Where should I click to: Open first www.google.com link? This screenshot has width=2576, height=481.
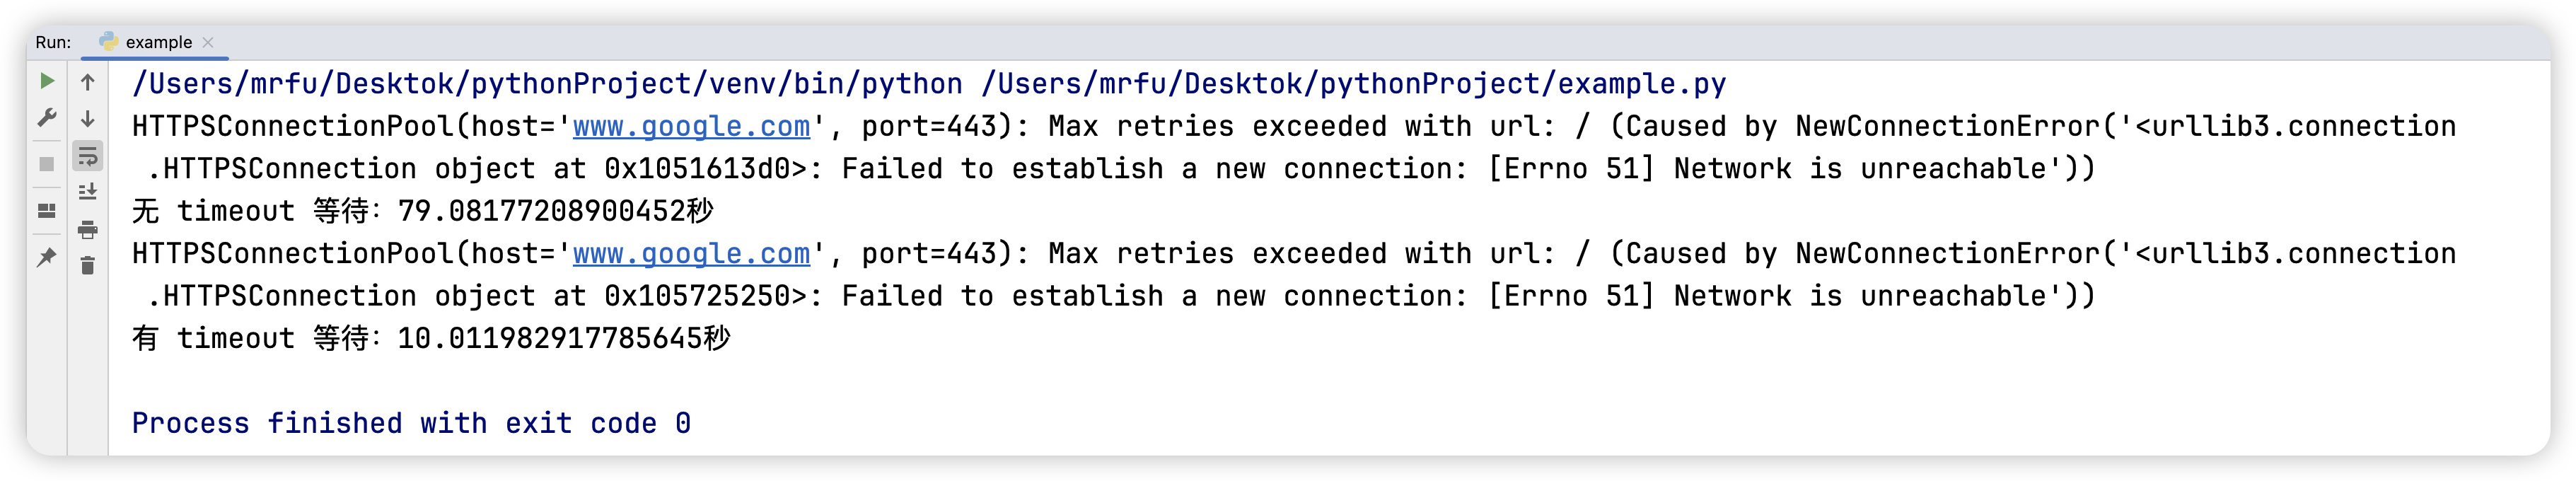691,127
